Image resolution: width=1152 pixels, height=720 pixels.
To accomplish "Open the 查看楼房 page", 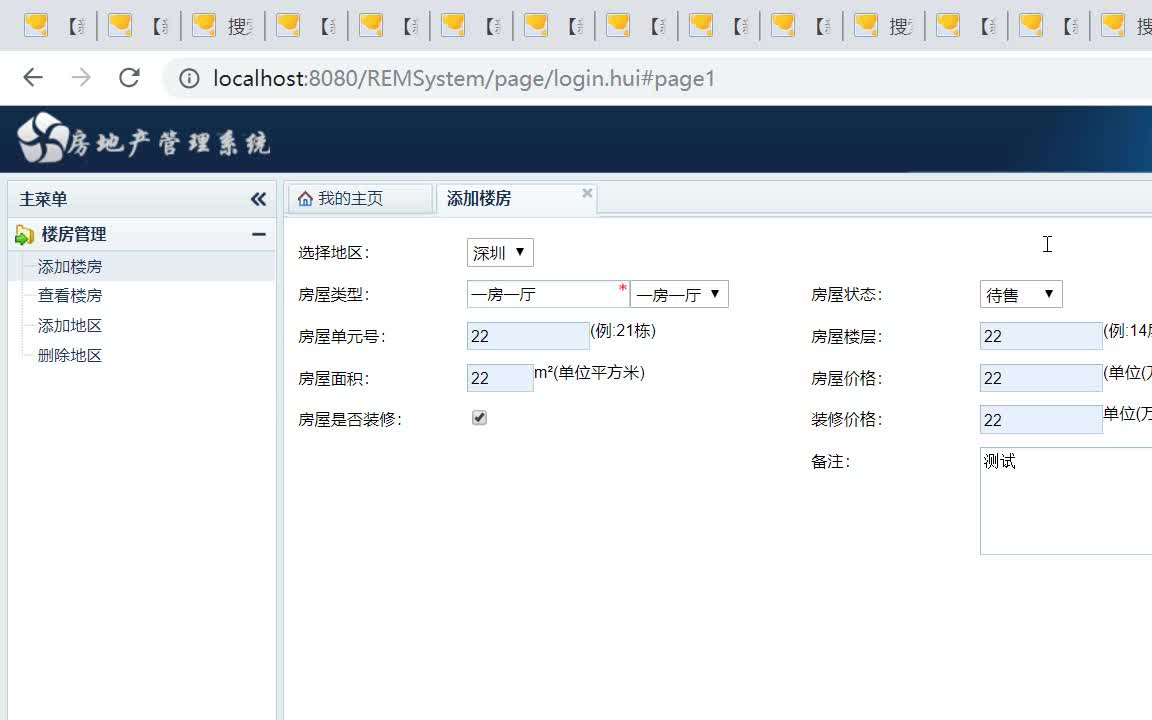I will click(x=69, y=295).
